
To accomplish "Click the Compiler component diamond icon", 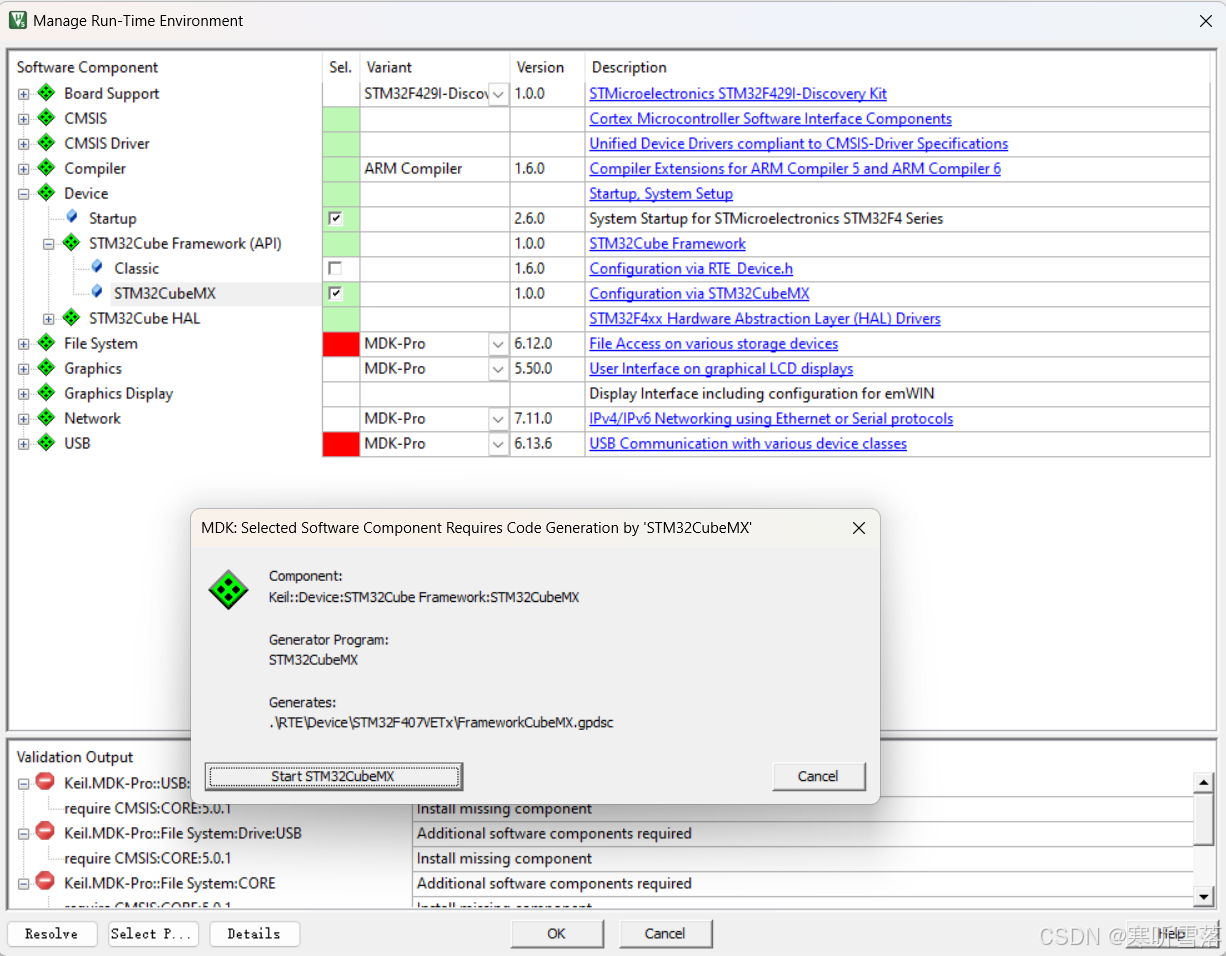I will 46,168.
